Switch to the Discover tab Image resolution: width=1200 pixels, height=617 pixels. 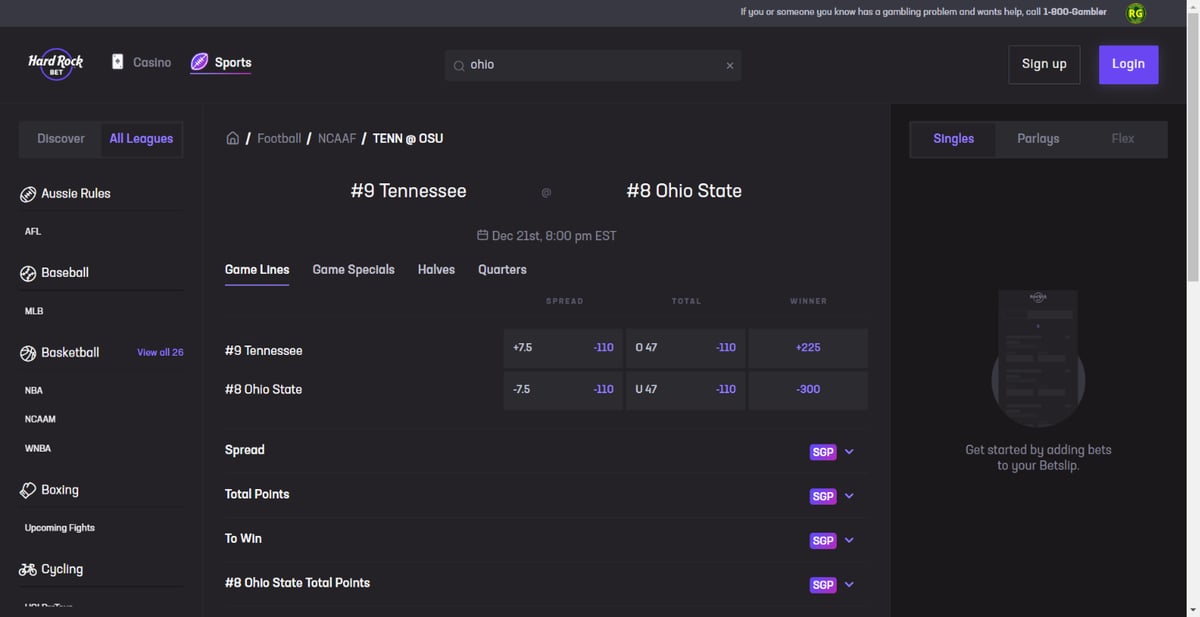61,138
